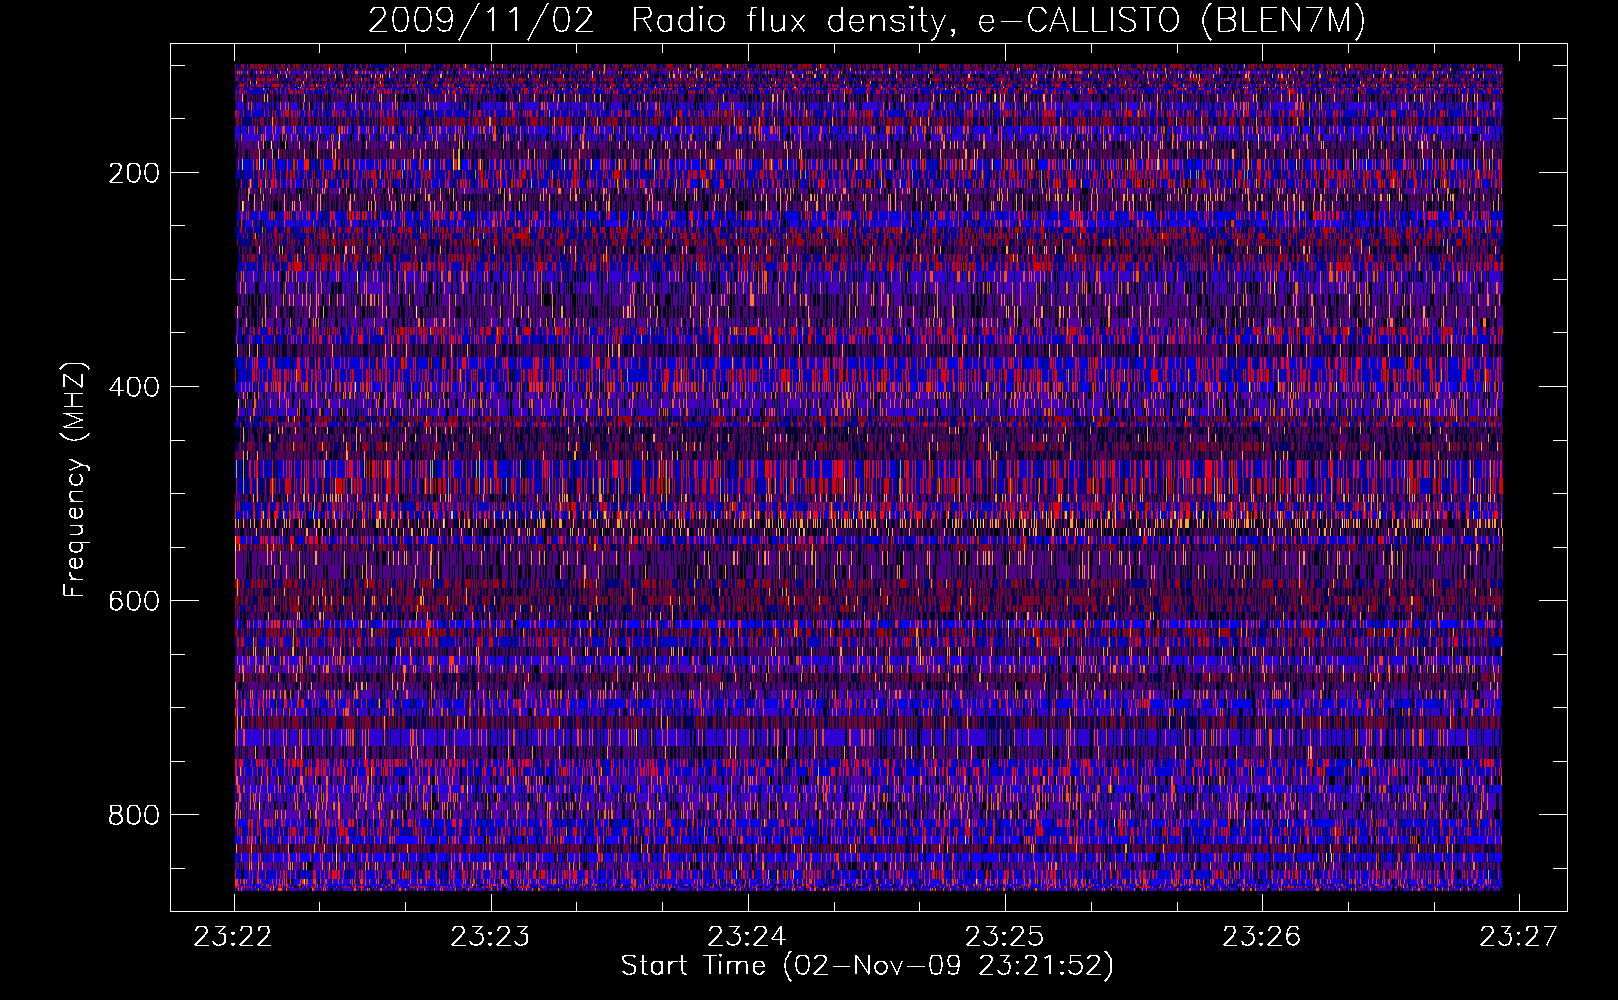Click the 23:23 time tick label
This screenshot has height=1000, width=1618.
[x=491, y=936]
